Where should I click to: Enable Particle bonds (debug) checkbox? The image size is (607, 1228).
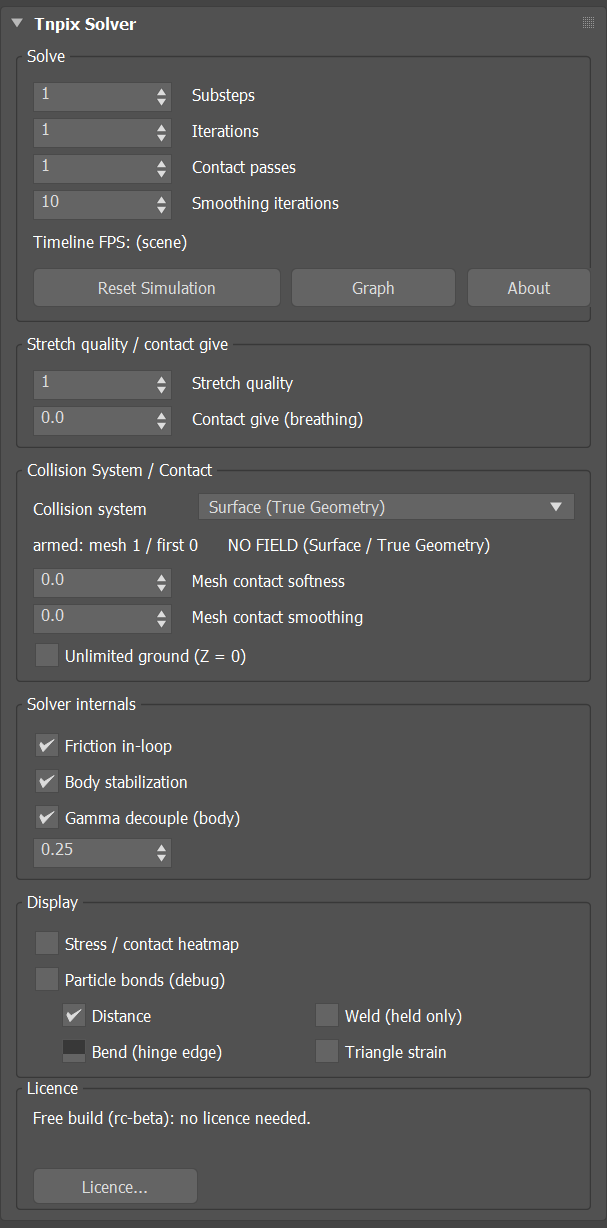46,980
